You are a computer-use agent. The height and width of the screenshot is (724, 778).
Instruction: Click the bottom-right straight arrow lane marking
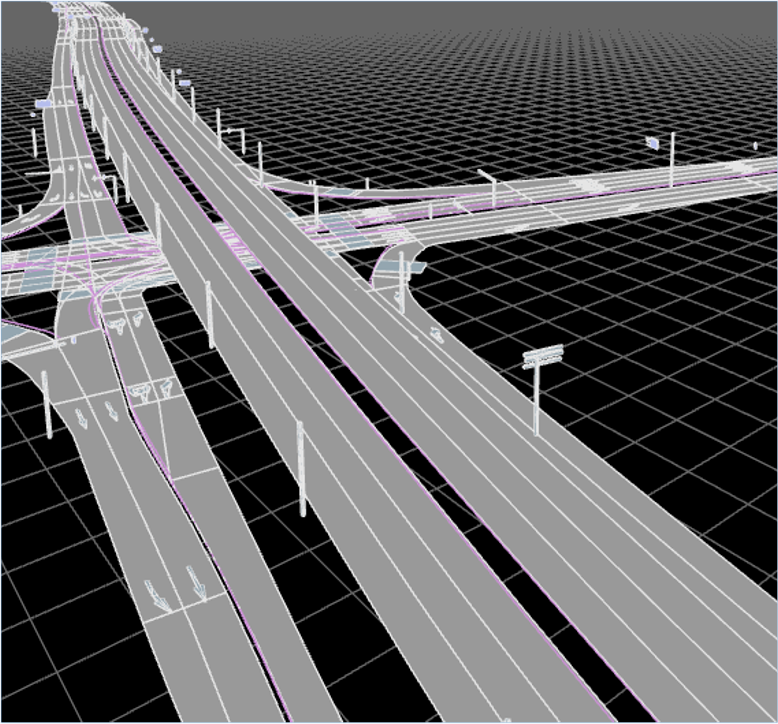[198, 584]
